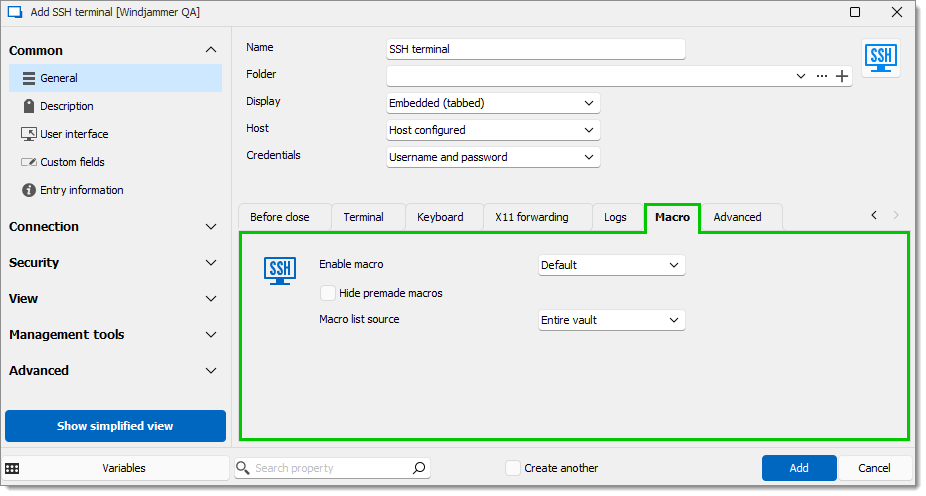926x496 pixels.
Task: Switch to the X11 forwarding tab
Action: 537,217
